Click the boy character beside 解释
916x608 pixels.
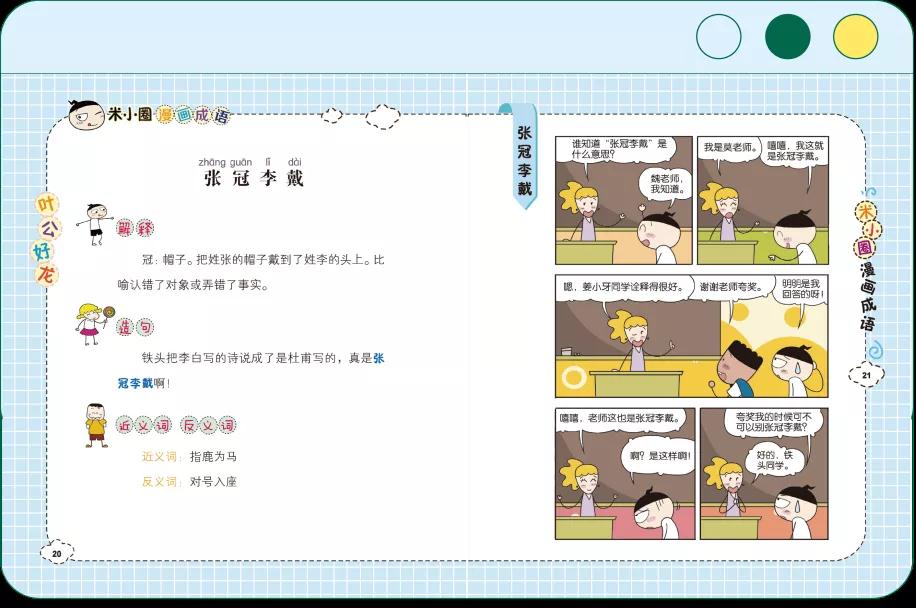[x=95, y=223]
